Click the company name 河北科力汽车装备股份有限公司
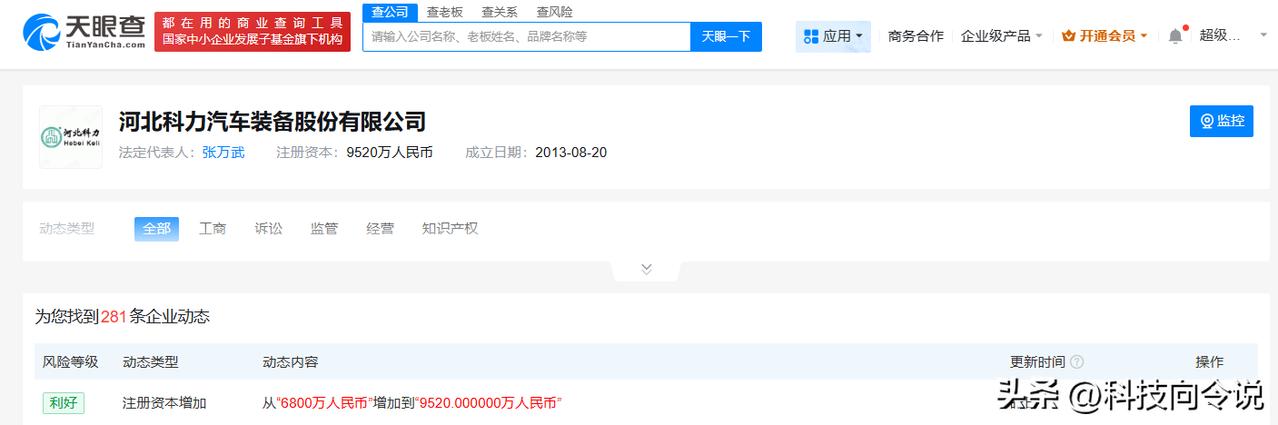Image resolution: width=1278 pixels, height=425 pixels. 273,122
